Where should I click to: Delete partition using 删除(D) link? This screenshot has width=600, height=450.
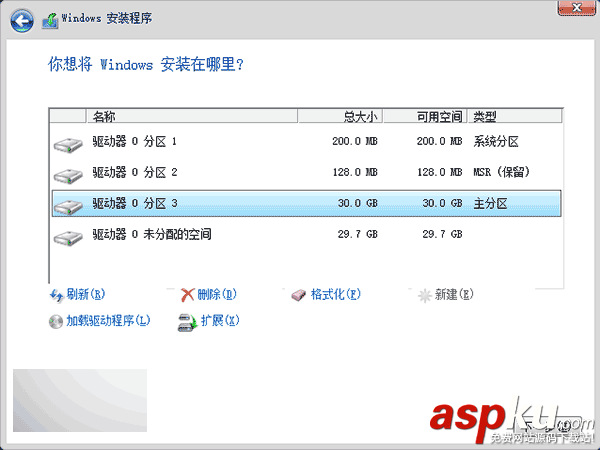pos(217,294)
